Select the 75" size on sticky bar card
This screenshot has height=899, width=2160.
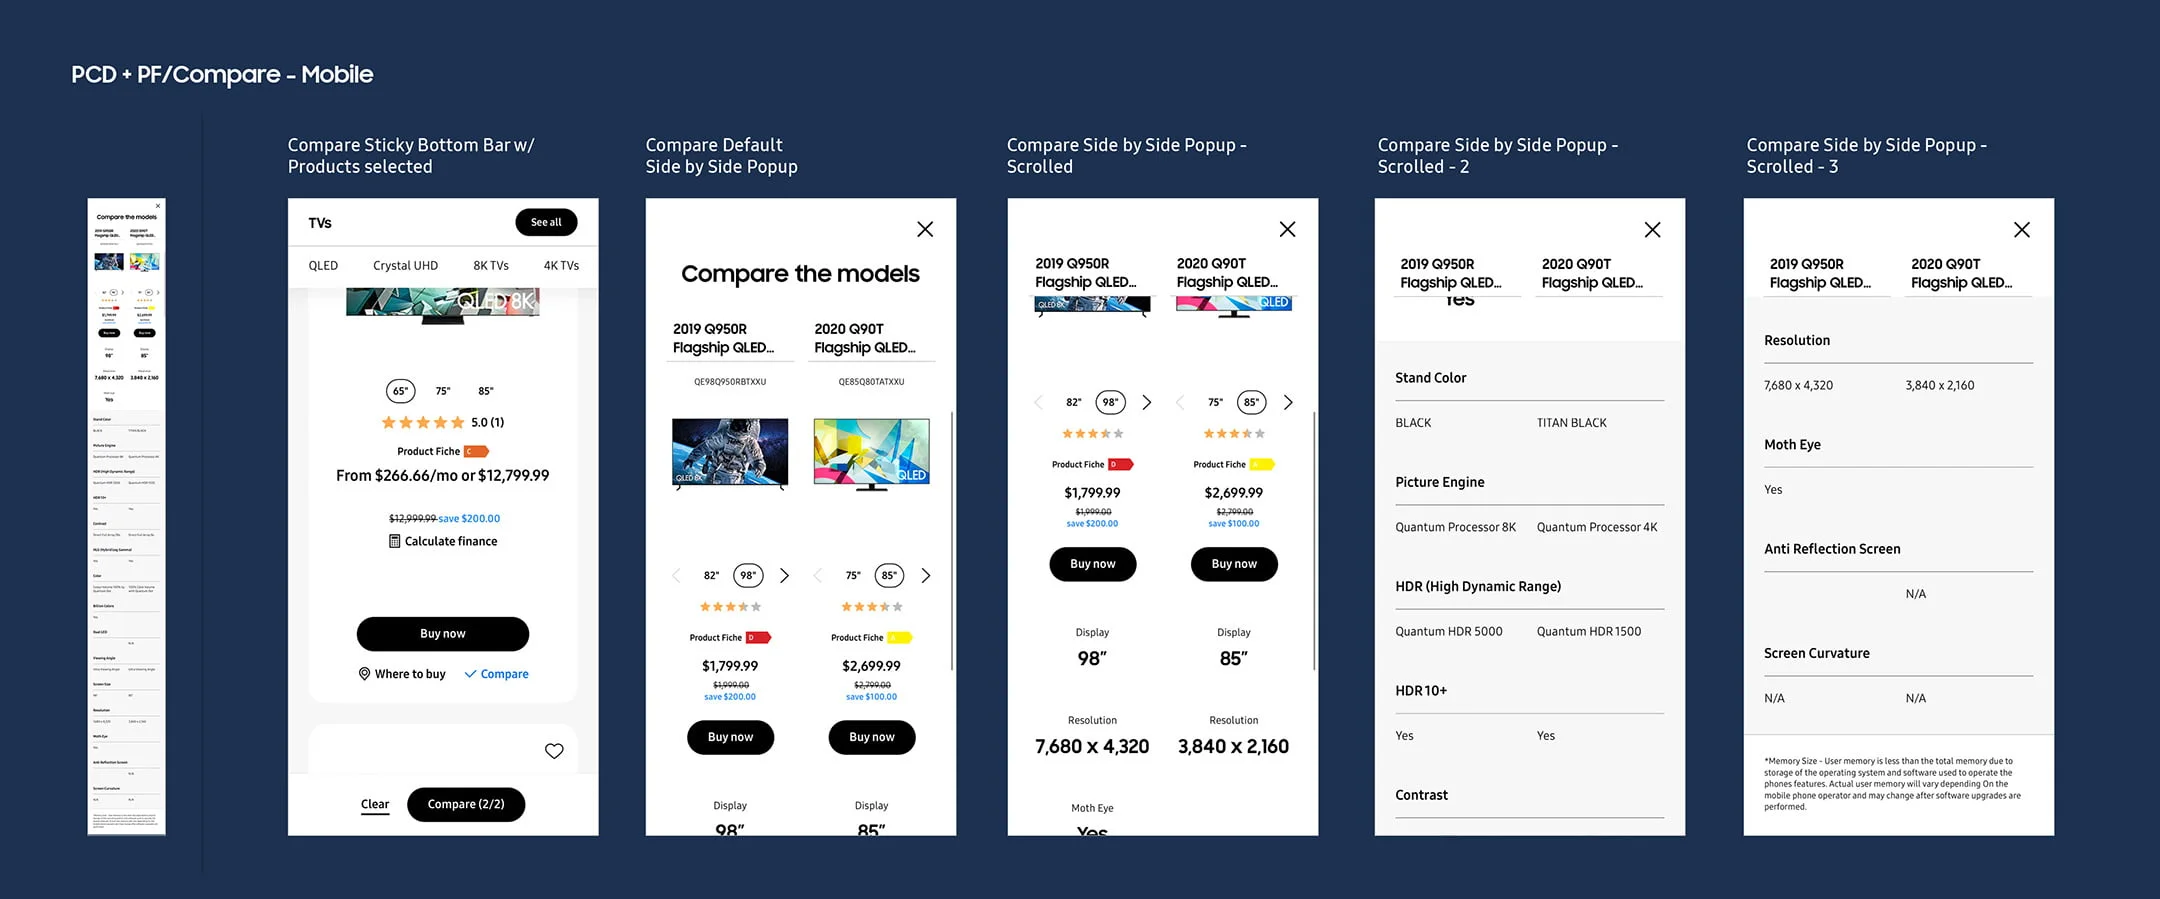coord(443,391)
